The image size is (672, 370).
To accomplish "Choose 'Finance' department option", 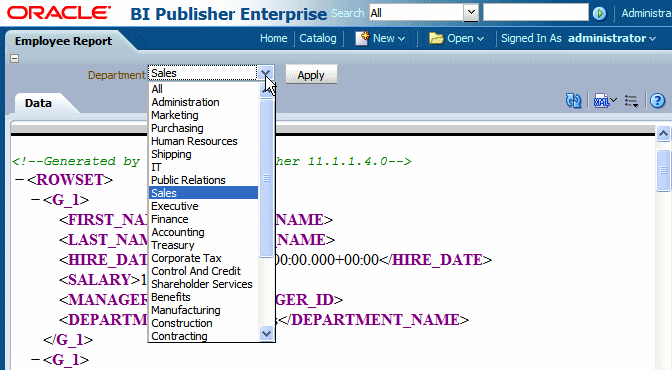I will coord(204,219).
